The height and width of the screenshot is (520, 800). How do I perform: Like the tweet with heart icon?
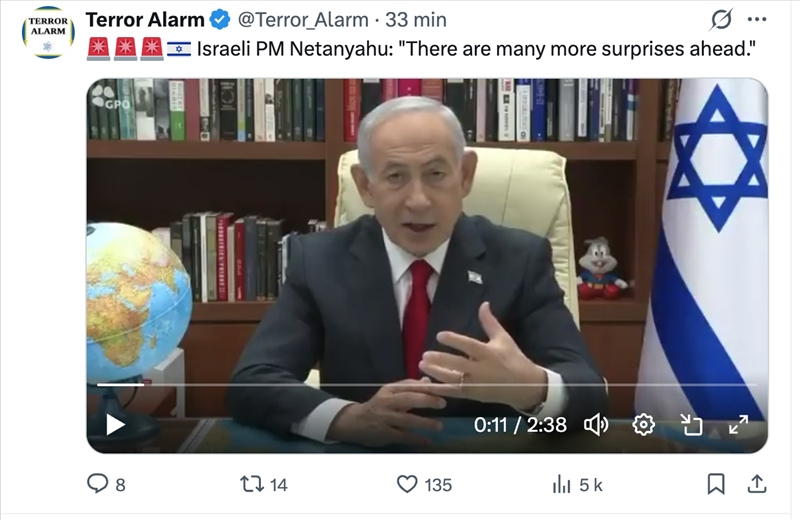407,484
